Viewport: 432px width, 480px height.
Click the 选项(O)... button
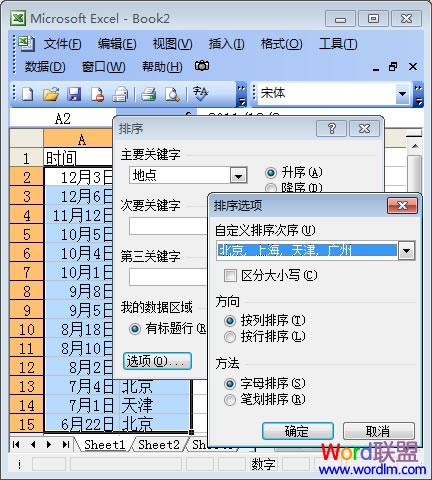click(157, 361)
